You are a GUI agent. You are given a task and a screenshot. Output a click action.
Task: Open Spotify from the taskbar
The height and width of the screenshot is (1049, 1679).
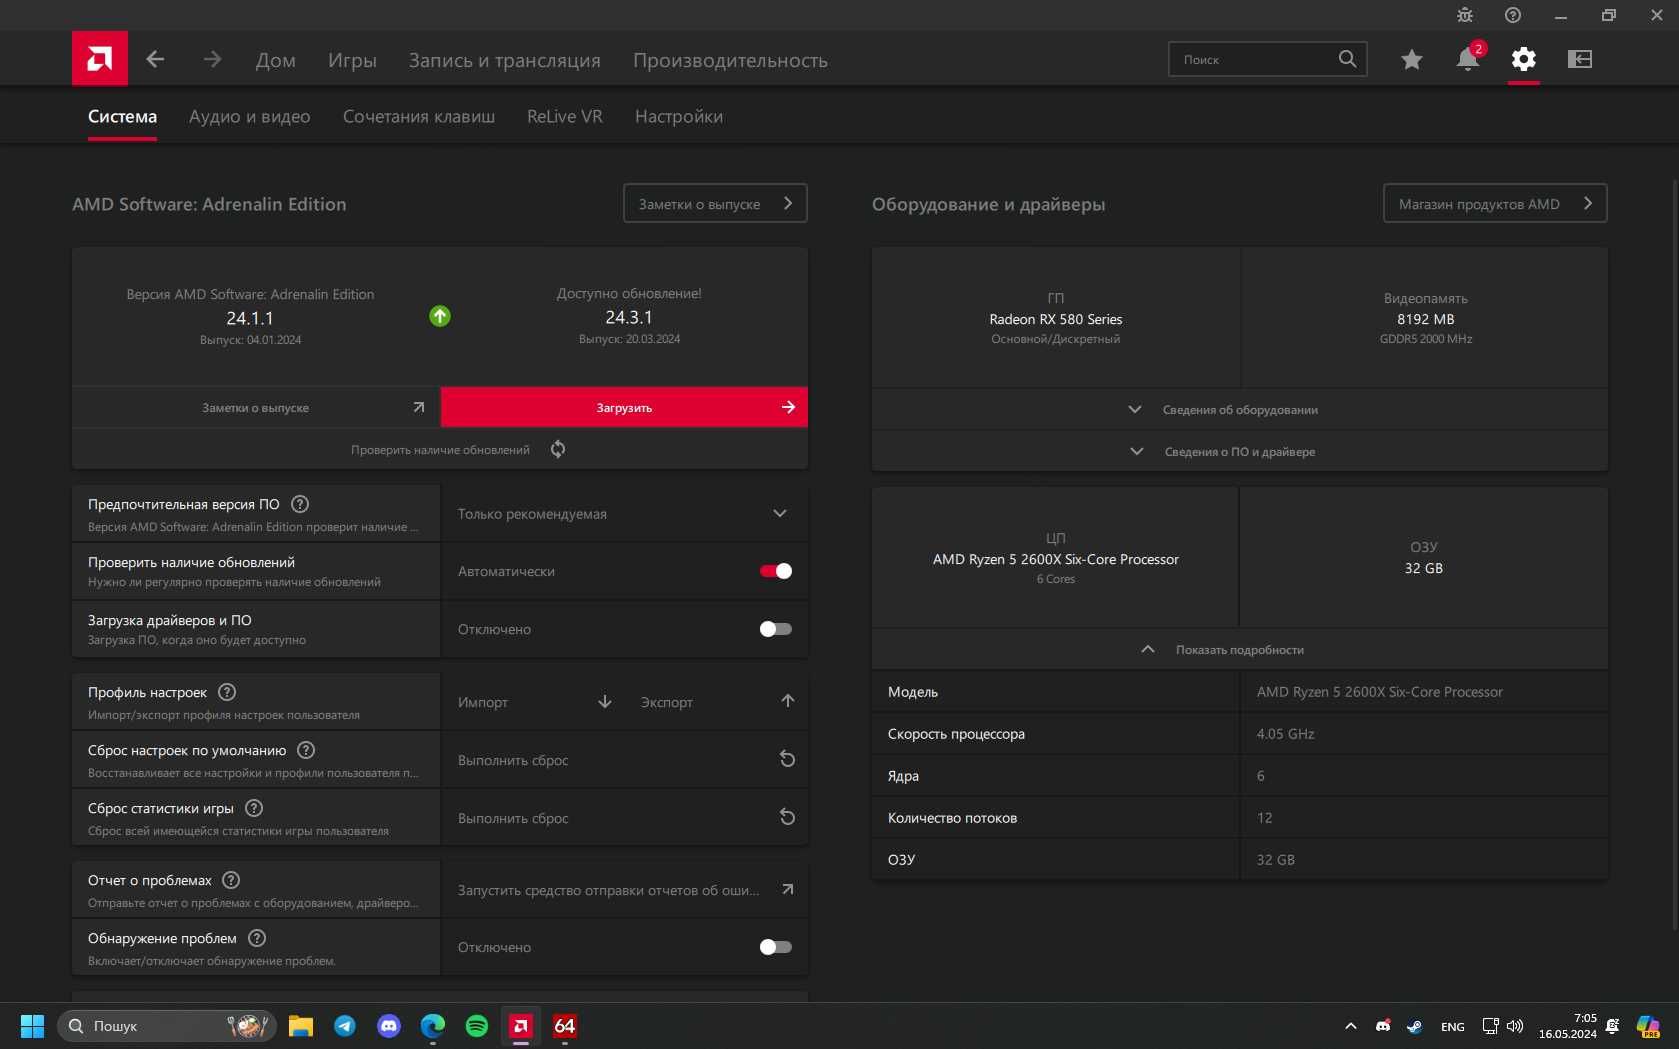point(477,1026)
